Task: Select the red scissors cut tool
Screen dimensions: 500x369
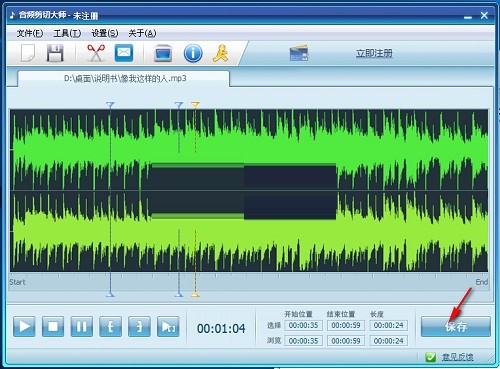Action: (96, 53)
